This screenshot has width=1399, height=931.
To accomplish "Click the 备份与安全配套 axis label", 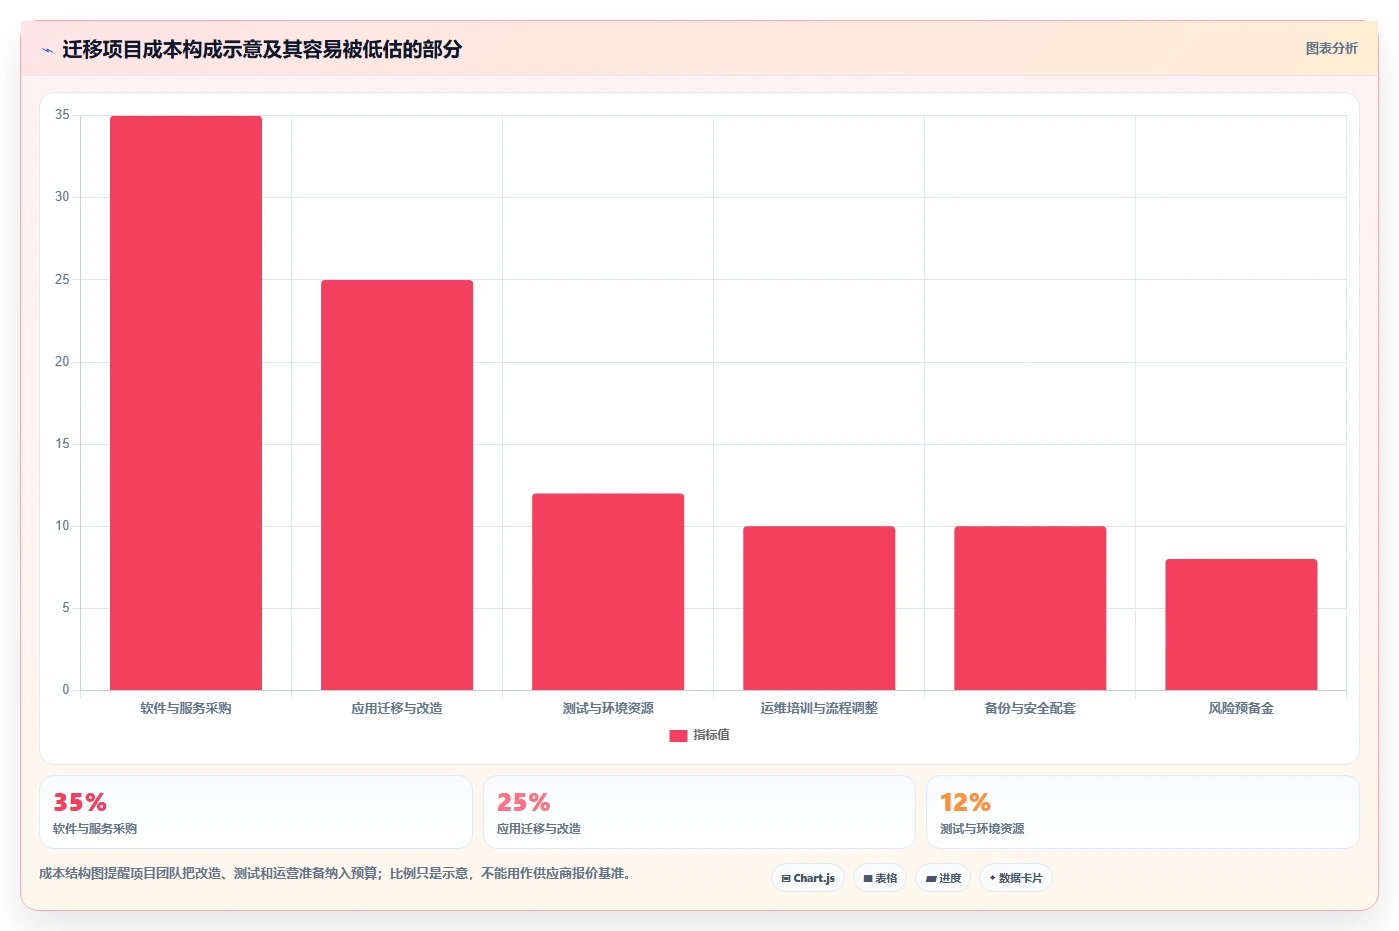I will [x=1030, y=708].
